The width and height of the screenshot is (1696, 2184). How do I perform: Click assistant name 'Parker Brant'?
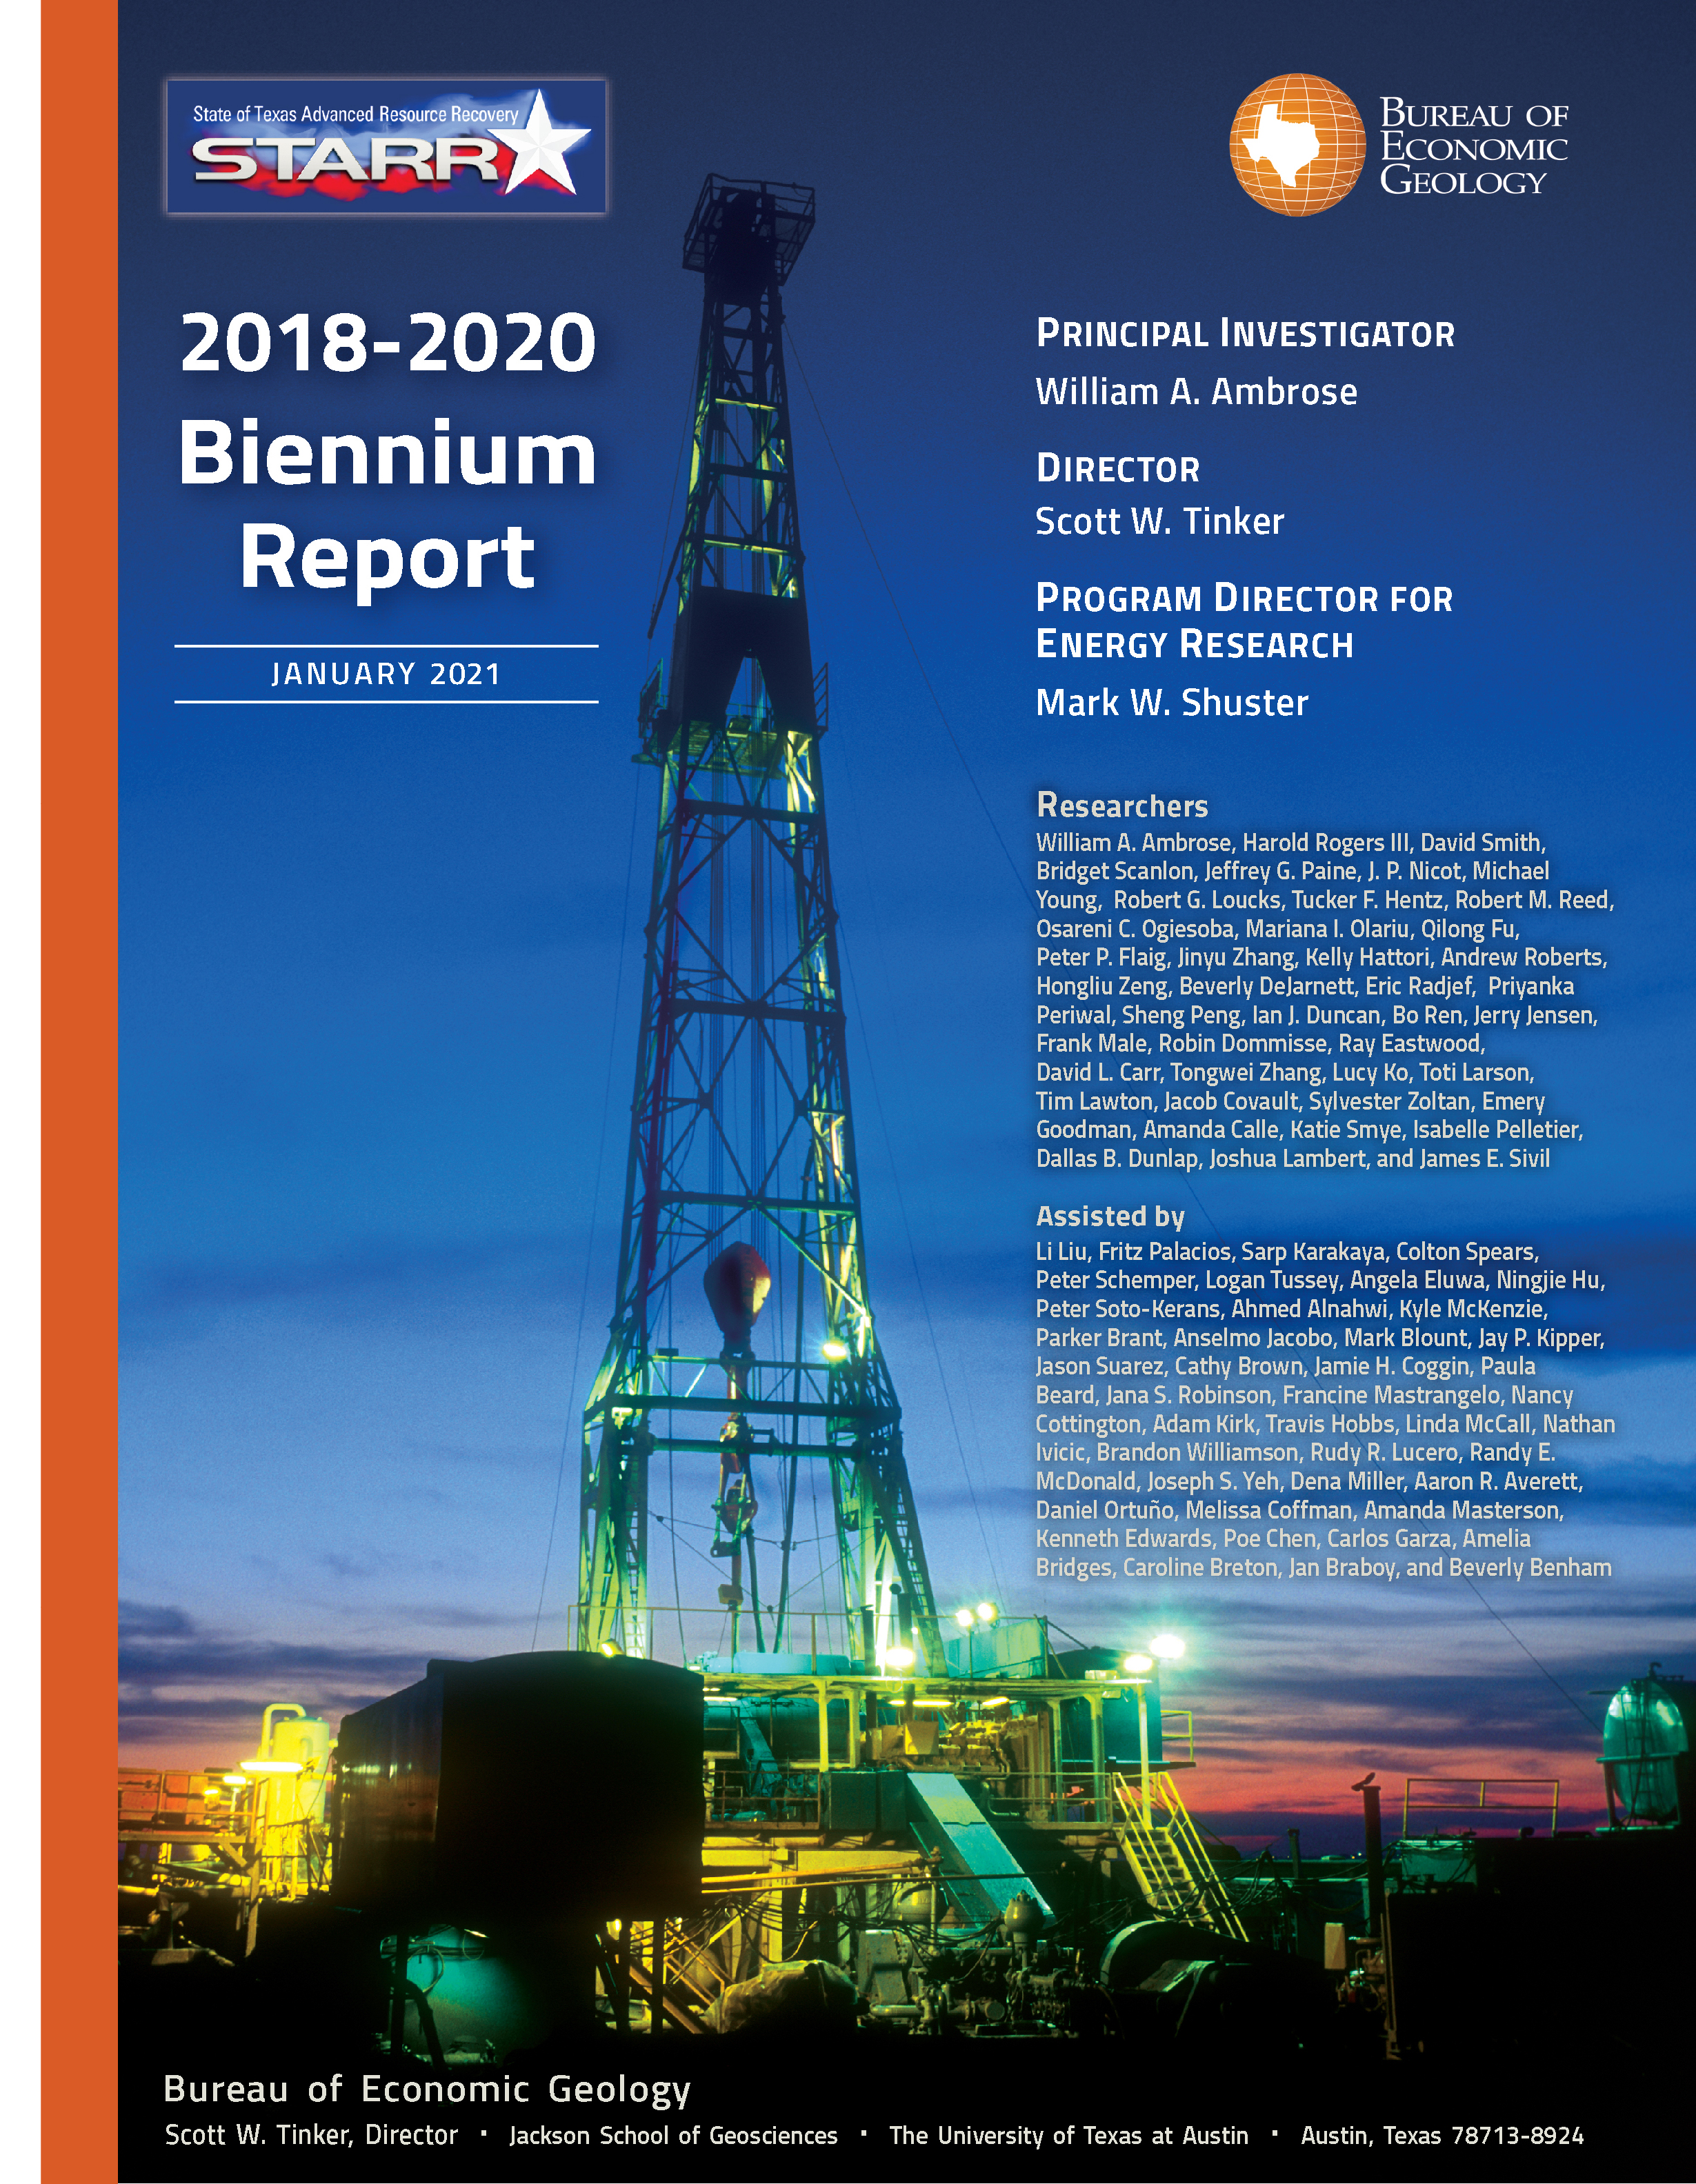1098,1338
